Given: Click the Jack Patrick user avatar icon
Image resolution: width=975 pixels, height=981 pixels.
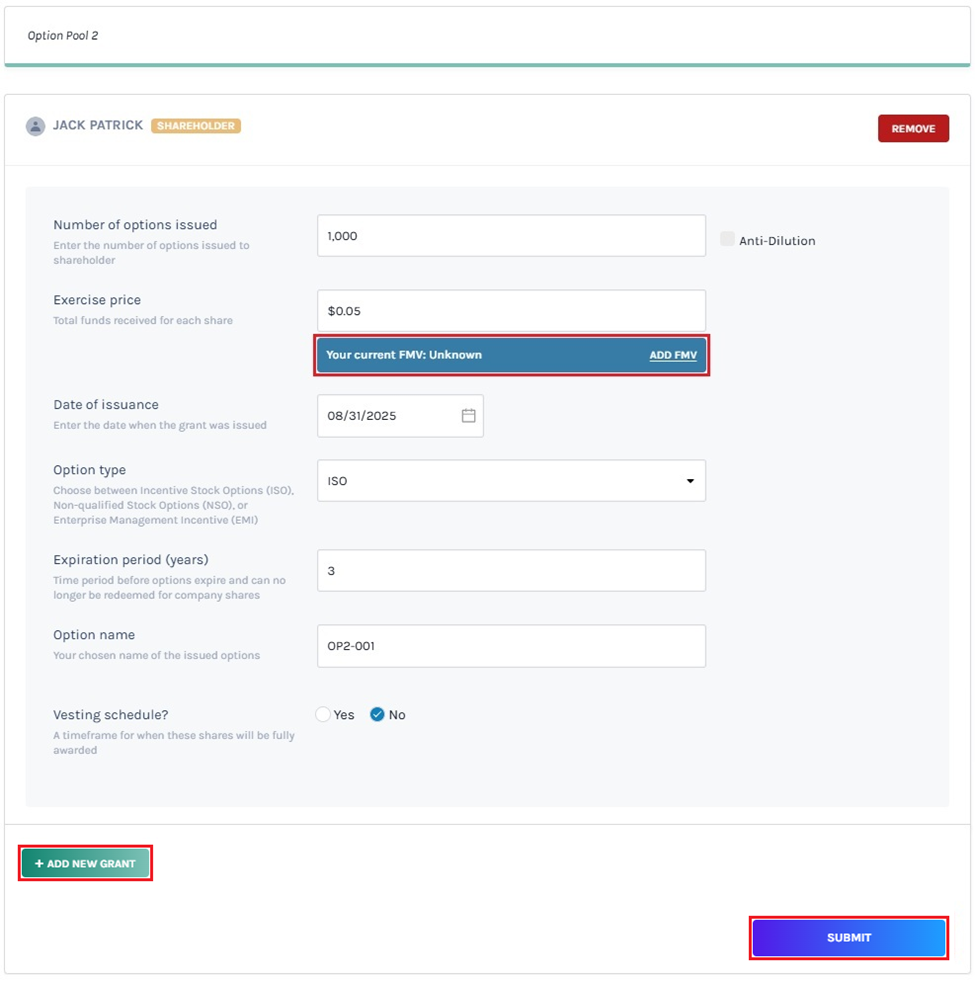Looking at the screenshot, I should (x=35, y=127).
